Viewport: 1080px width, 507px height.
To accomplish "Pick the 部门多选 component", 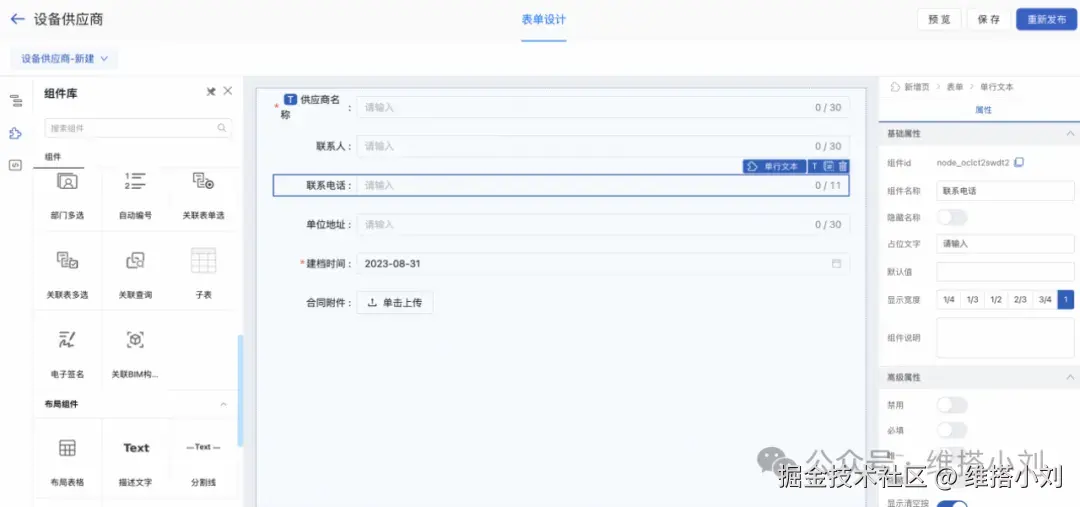I will [67, 198].
